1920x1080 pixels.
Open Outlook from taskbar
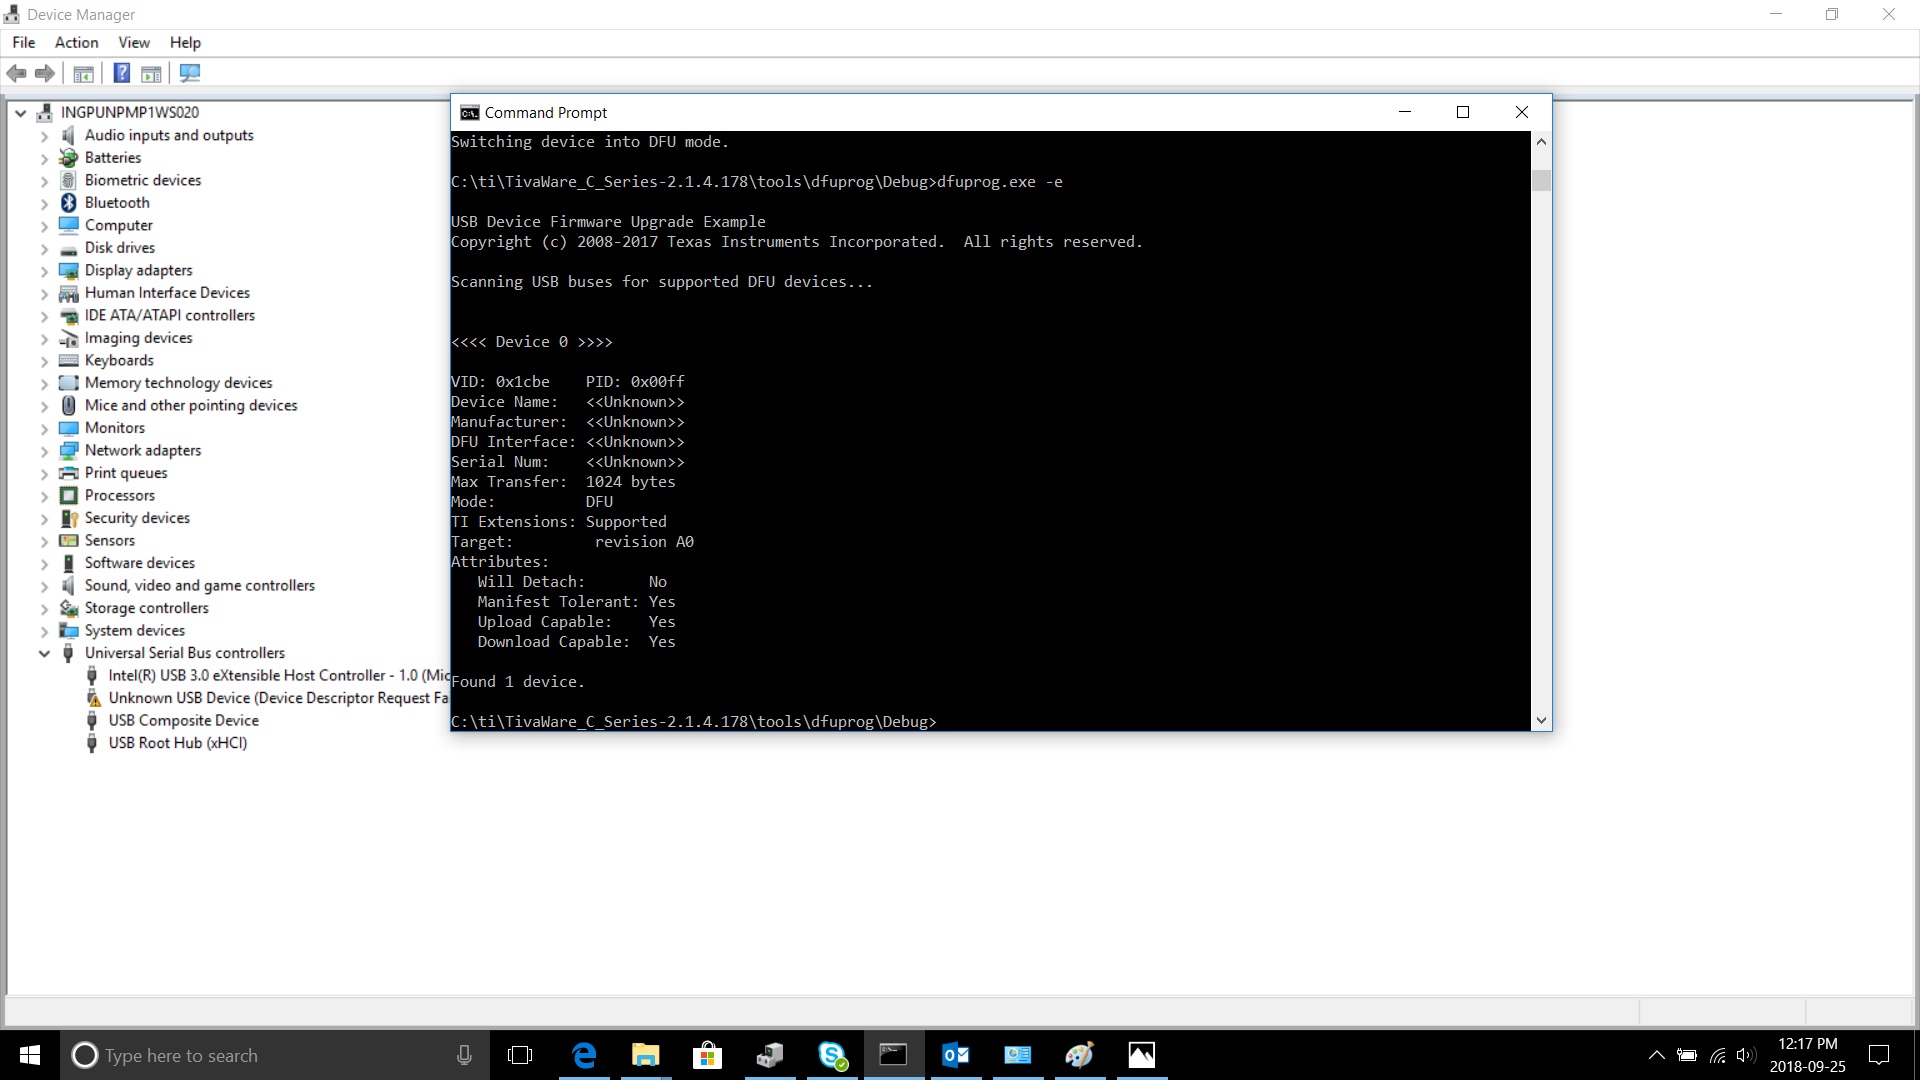pyautogui.click(x=956, y=1055)
